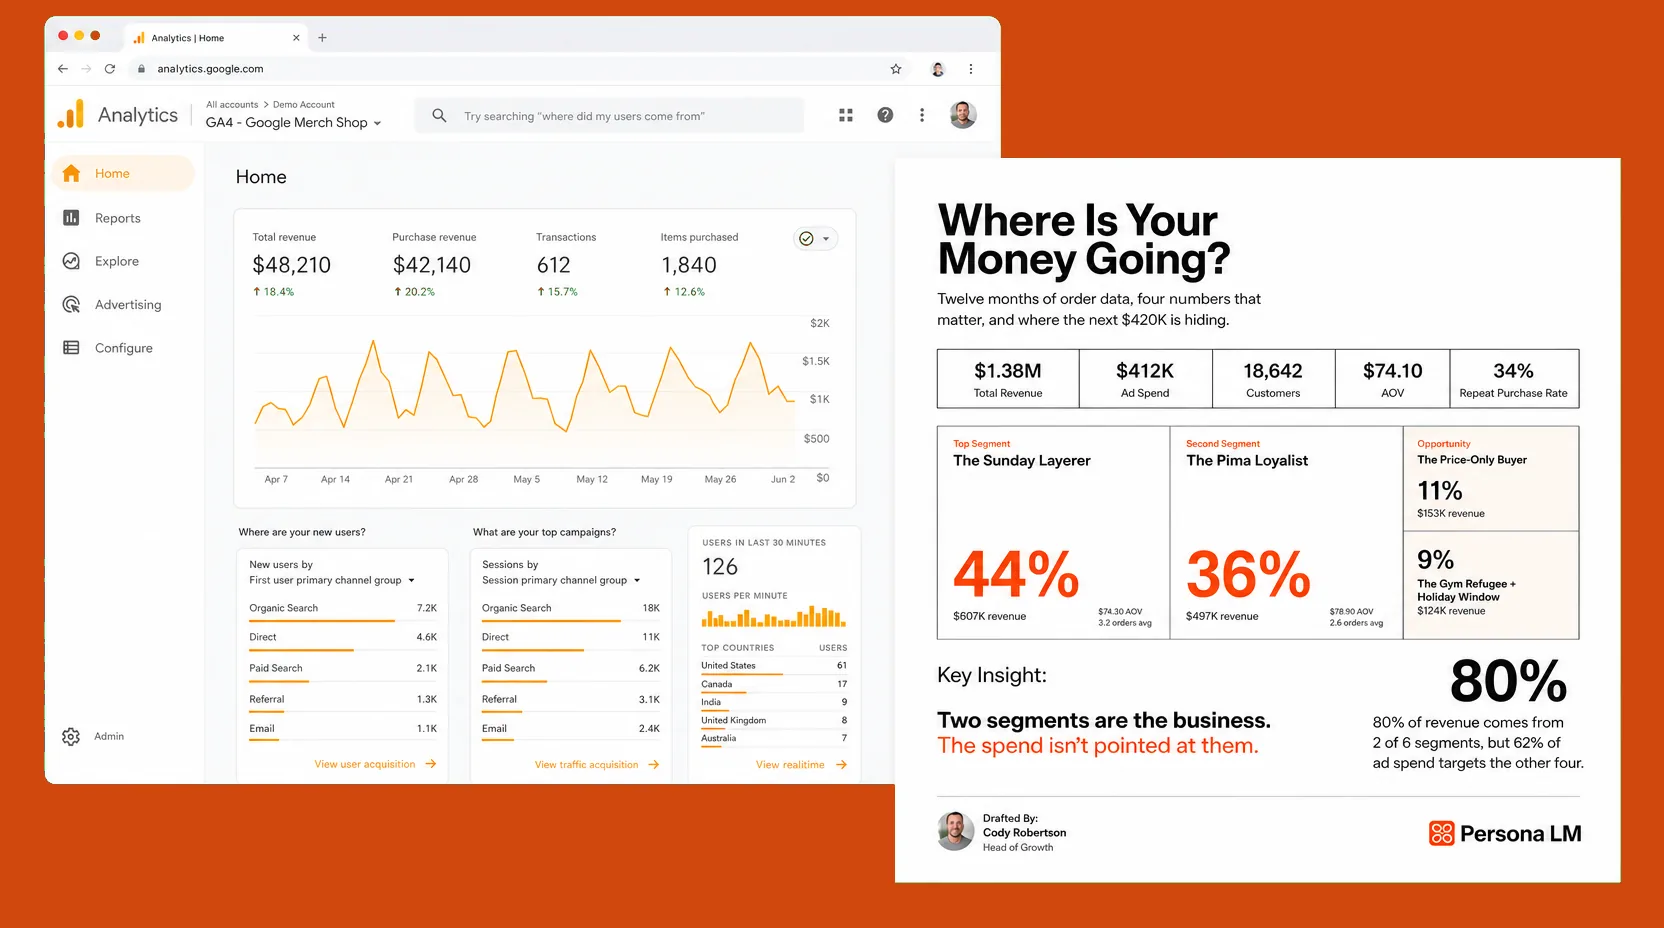Open the Advertising sidebar icon
The height and width of the screenshot is (928, 1664).
(71, 304)
